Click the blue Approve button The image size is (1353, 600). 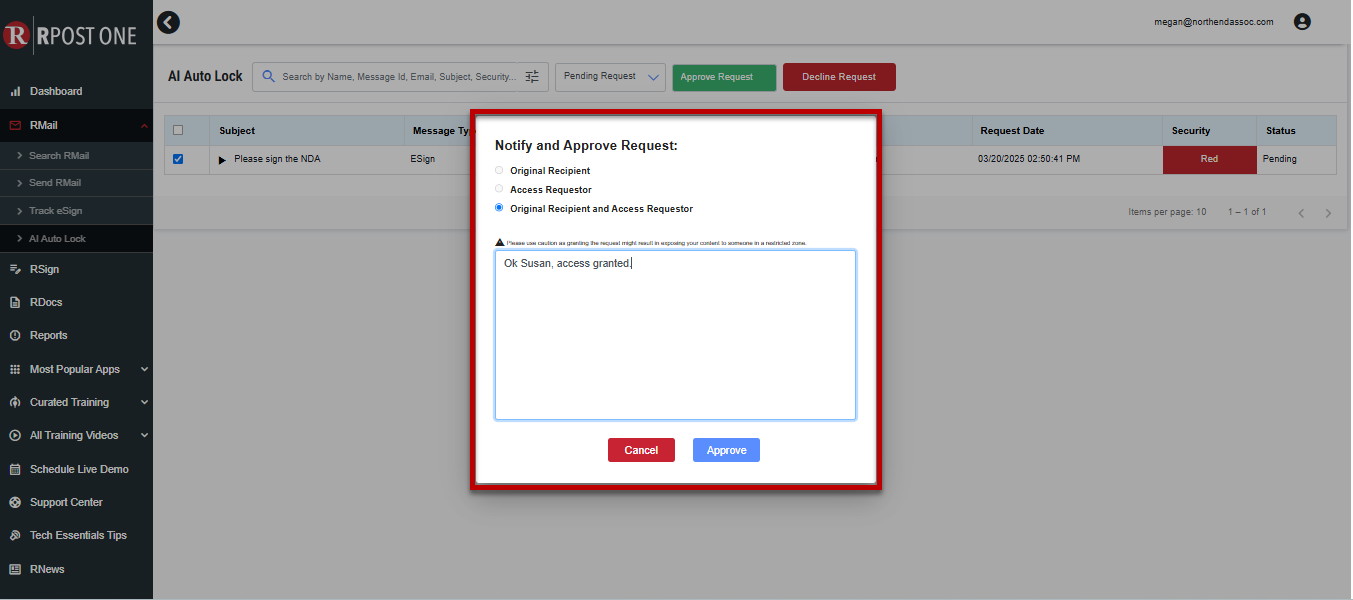pos(726,450)
